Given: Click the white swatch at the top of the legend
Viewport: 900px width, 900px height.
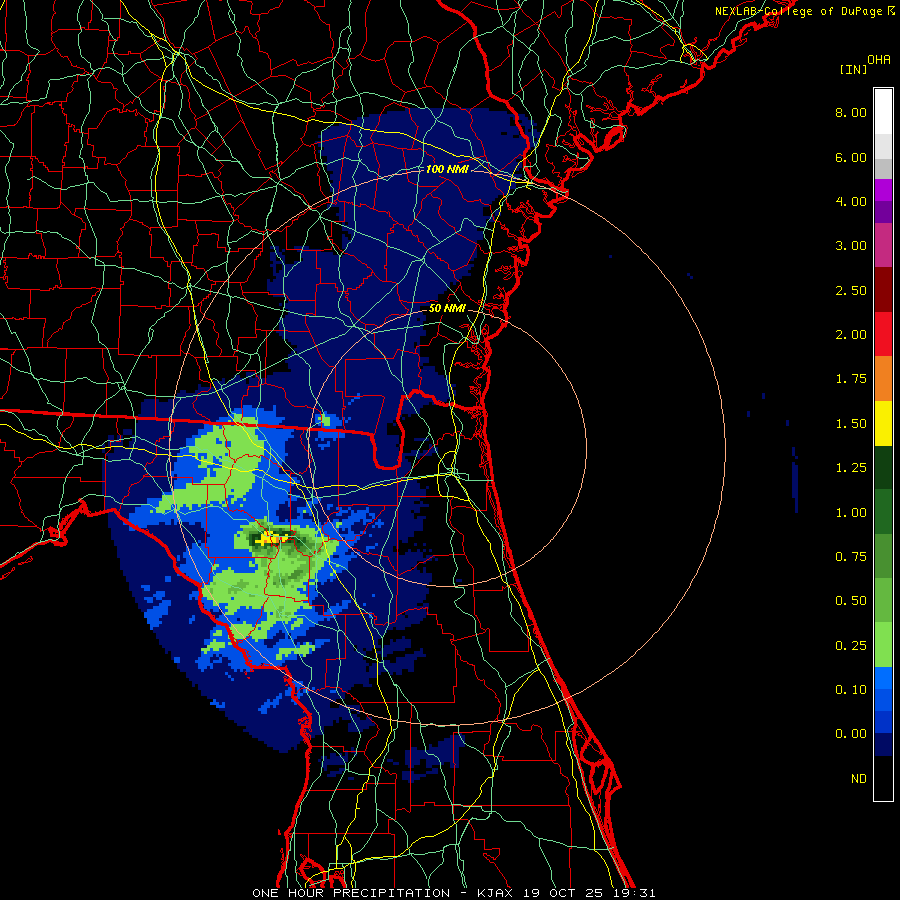Looking at the screenshot, I should [883, 111].
